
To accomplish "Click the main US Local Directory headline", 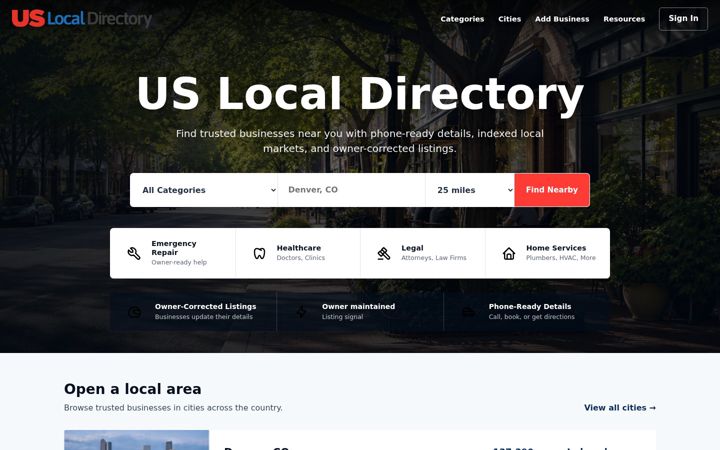I will 360,94.
